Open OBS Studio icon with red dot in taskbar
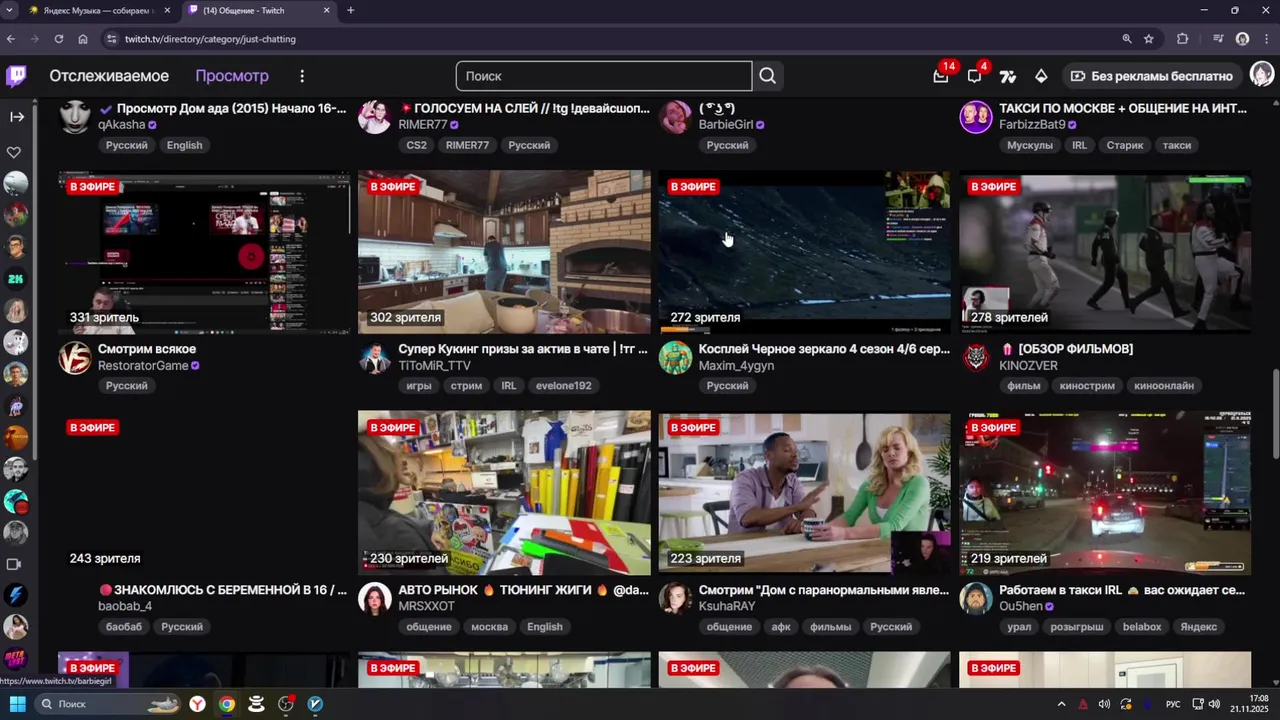Screen dimensions: 1280x720 click(x=286, y=704)
